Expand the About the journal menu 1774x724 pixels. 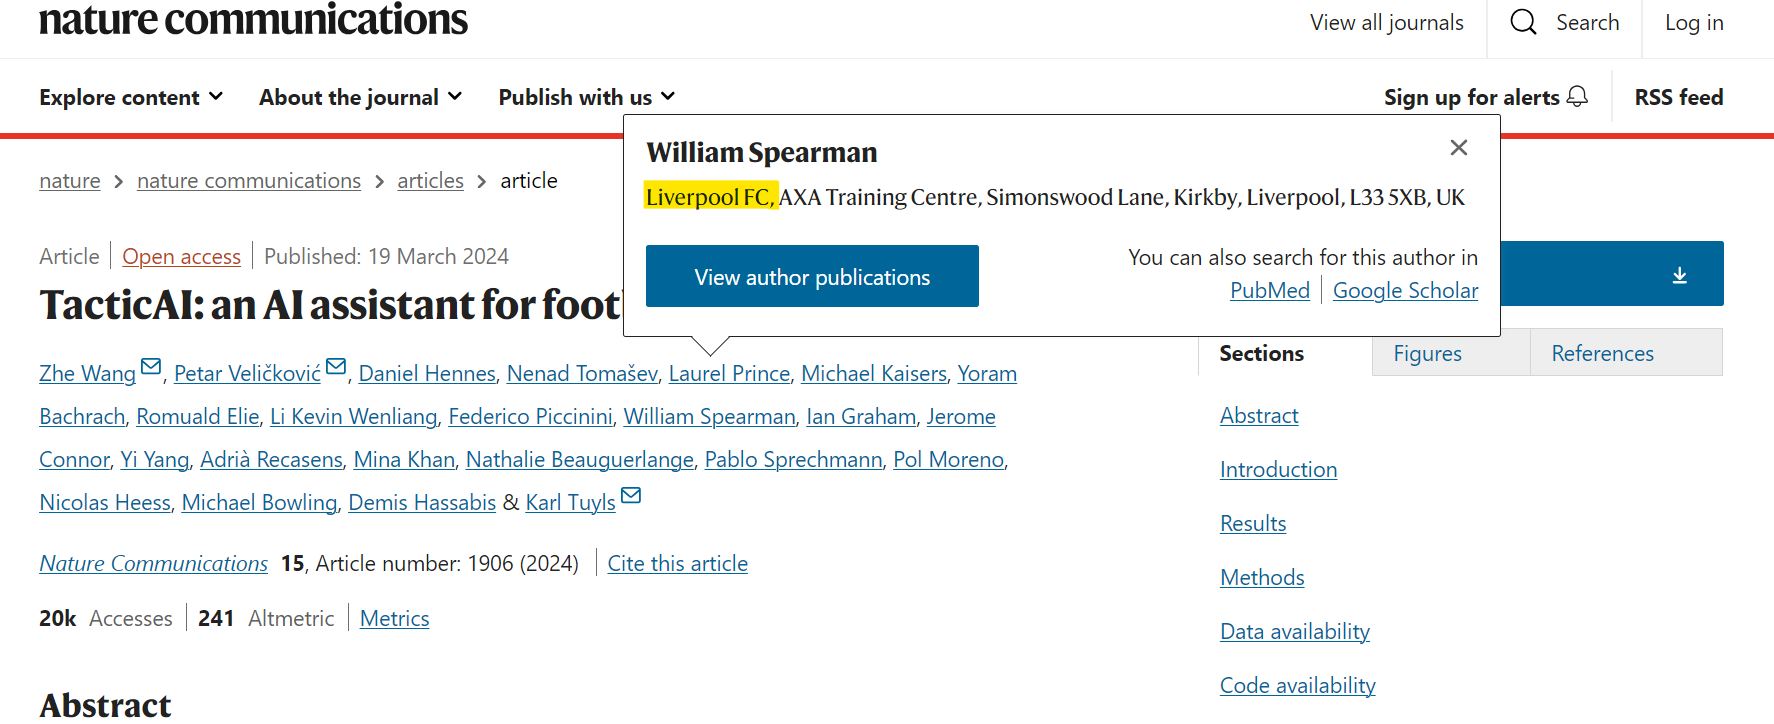(360, 97)
